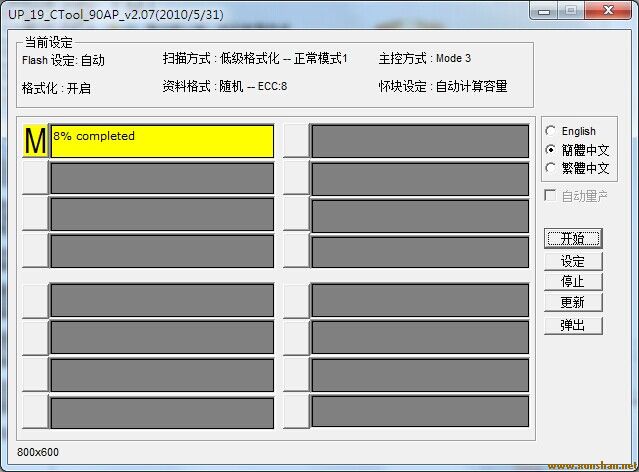
Task: Close the UP_19_CTool window
Action: click(608, 9)
